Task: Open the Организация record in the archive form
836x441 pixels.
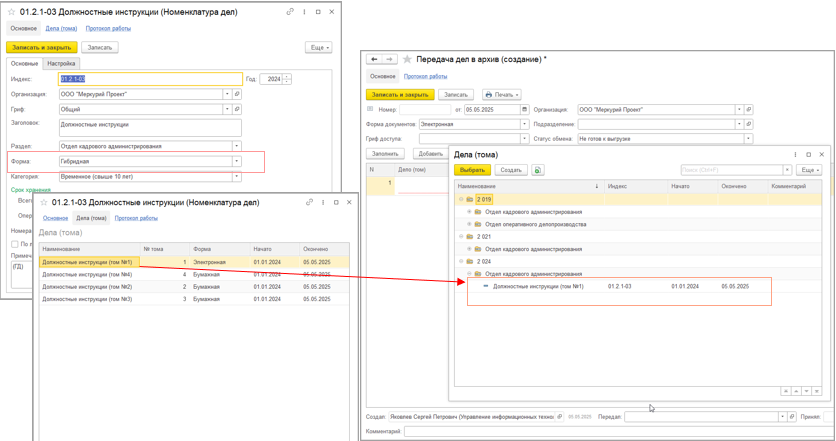Action: pos(749,110)
